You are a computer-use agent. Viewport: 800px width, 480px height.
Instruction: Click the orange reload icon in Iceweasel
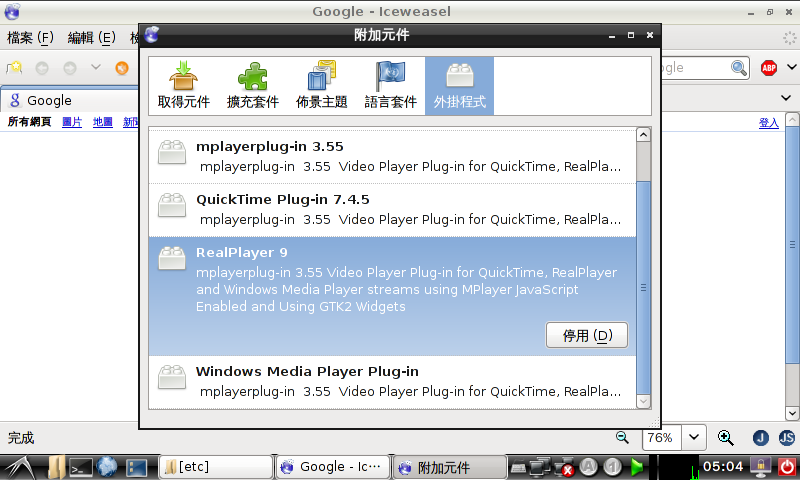[x=122, y=68]
